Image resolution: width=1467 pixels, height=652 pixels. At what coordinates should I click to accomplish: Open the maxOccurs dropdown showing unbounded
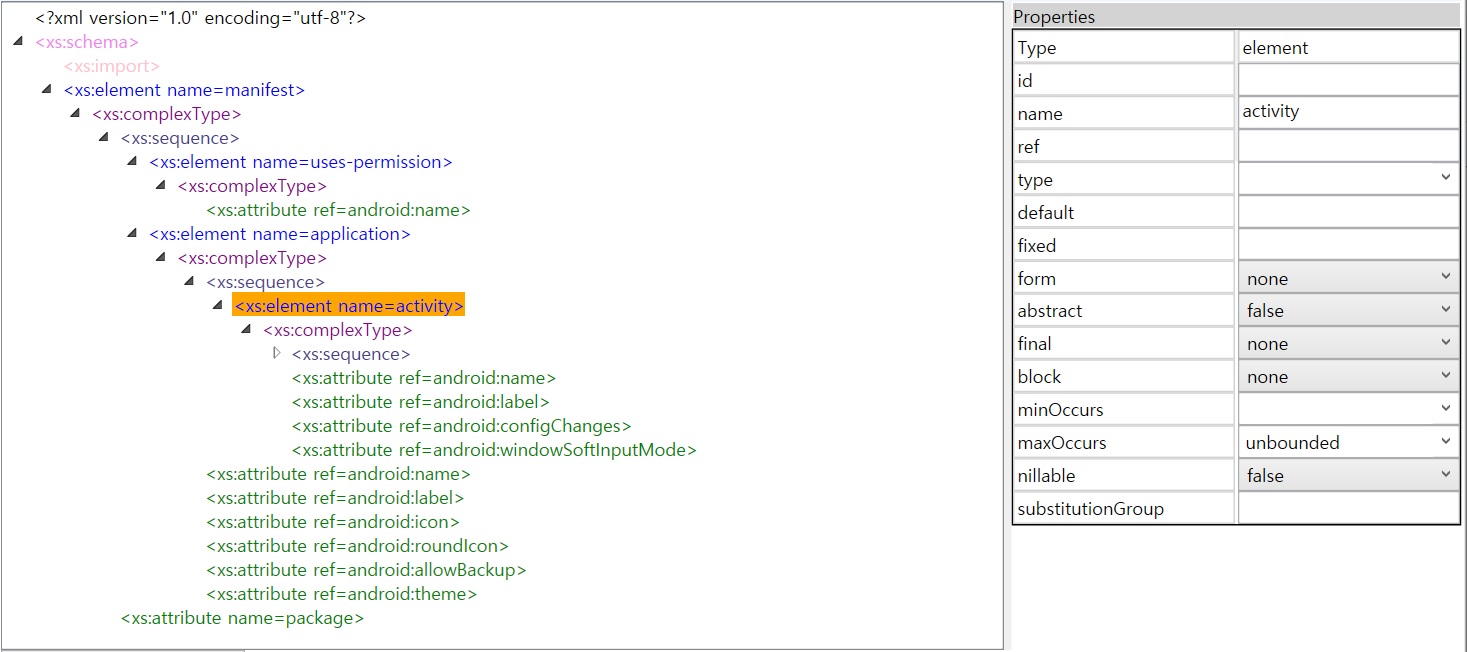coord(1349,442)
